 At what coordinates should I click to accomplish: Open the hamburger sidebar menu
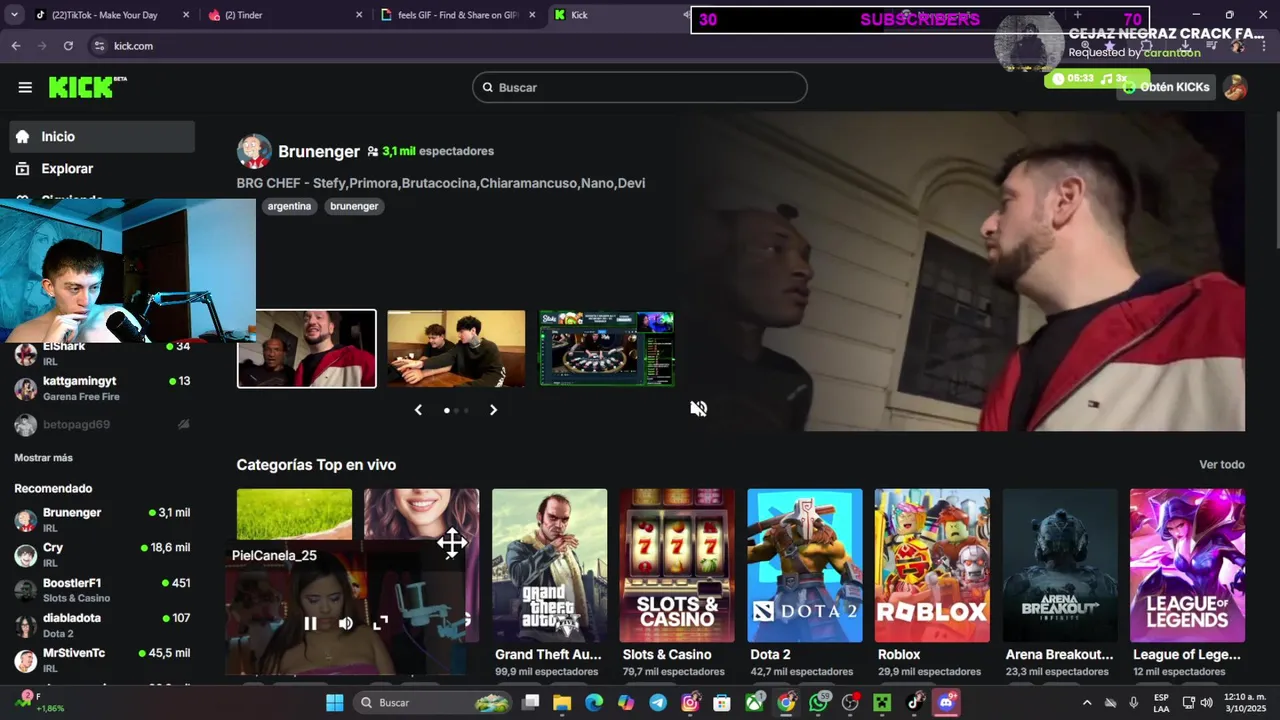(25, 87)
